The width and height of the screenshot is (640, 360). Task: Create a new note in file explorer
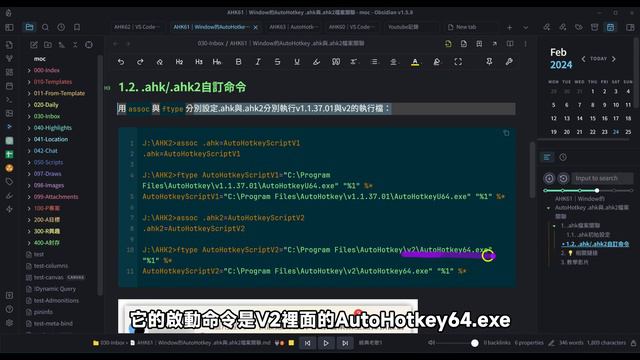[34, 45]
